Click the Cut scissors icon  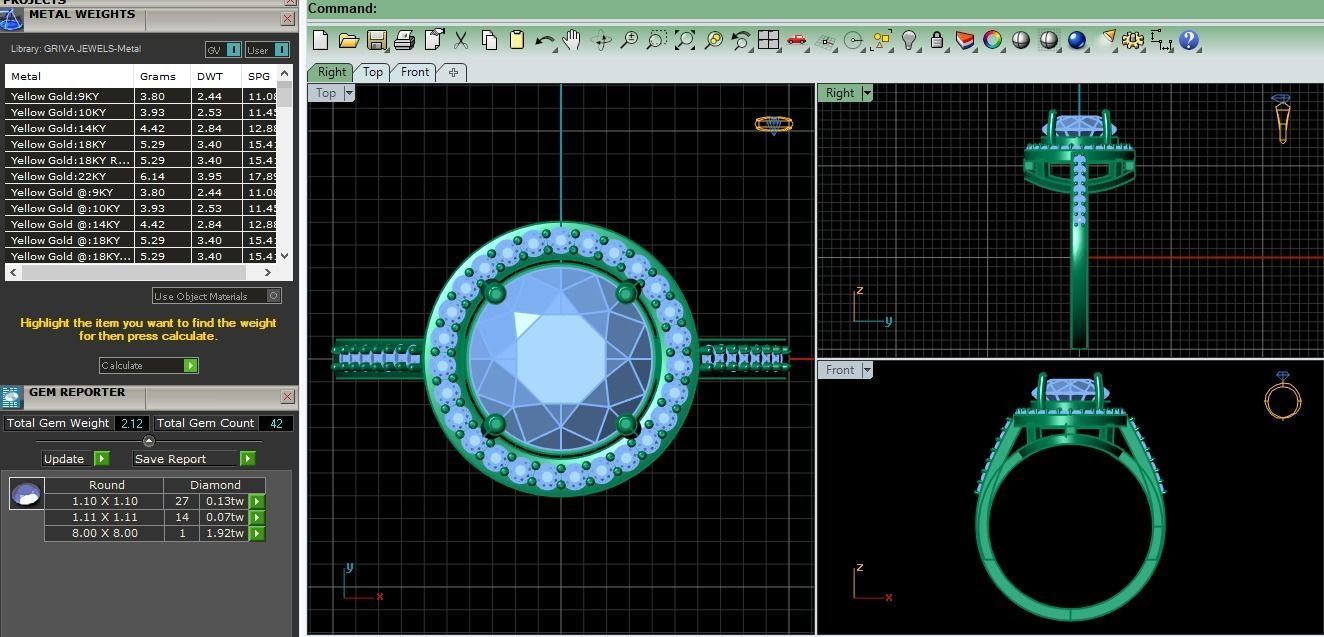[x=461, y=40]
